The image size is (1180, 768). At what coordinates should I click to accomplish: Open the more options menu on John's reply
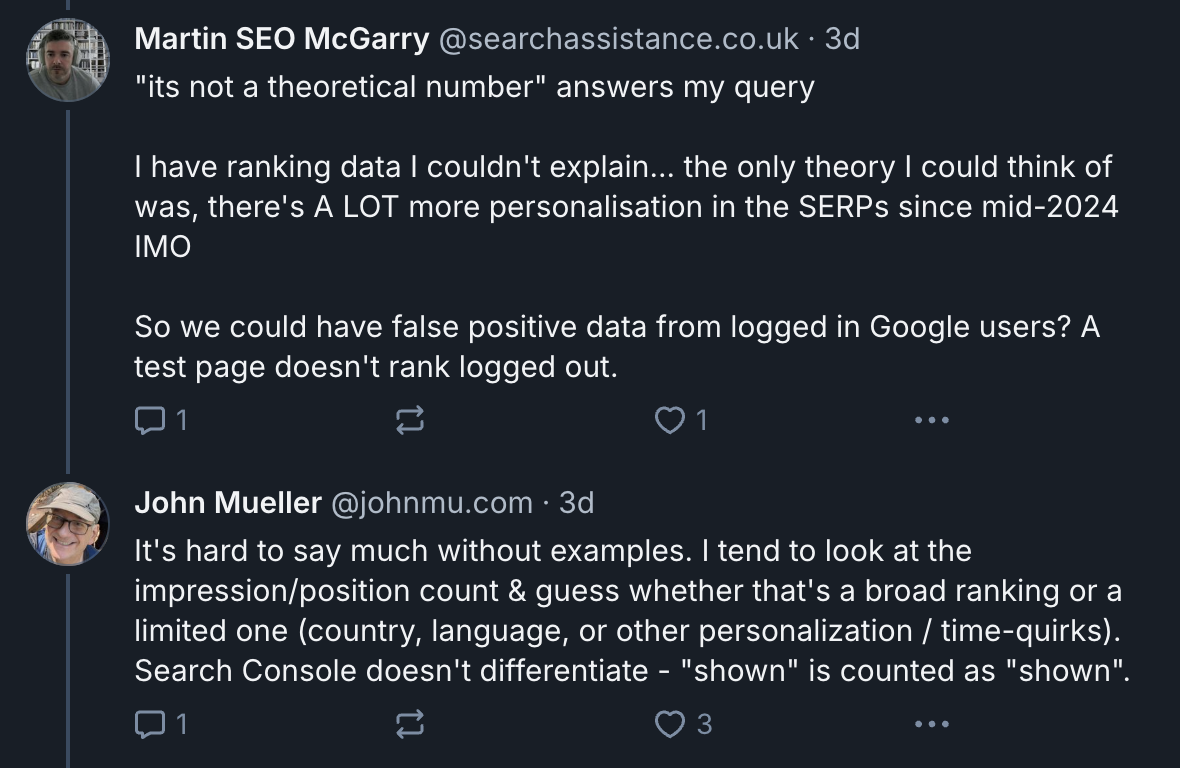tap(932, 725)
